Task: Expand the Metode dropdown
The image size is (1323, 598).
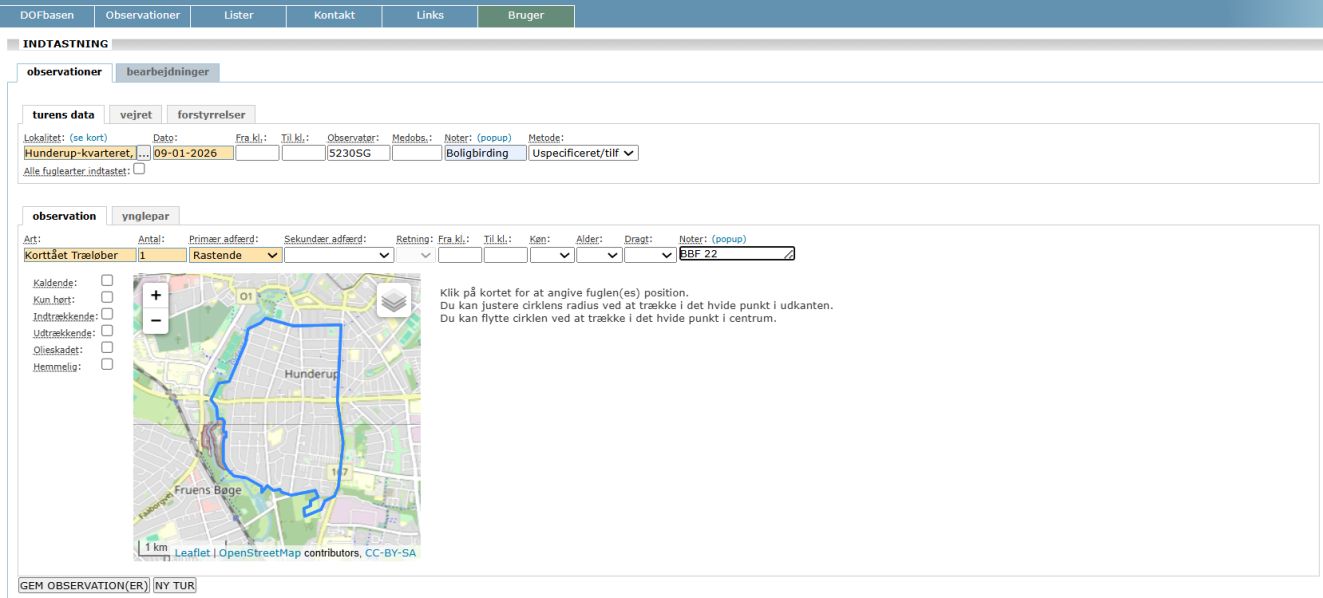Action: click(x=584, y=153)
